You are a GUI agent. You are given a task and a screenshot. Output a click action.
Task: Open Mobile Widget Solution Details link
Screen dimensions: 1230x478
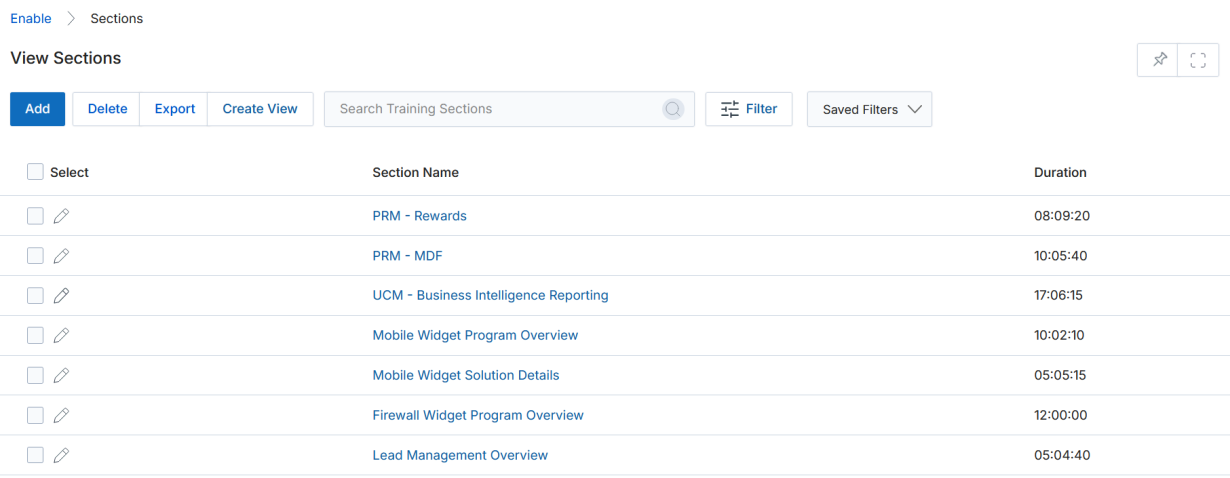point(466,376)
